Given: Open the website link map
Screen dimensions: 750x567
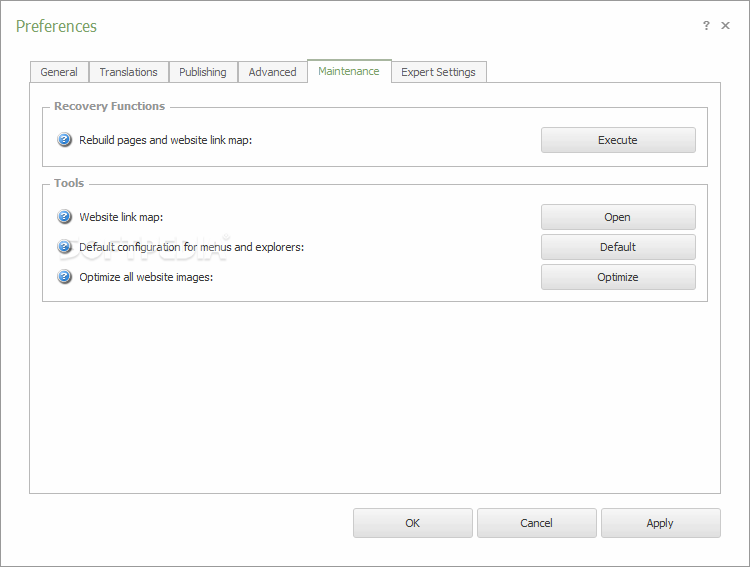Looking at the screenshot, I should click(618, 217).
